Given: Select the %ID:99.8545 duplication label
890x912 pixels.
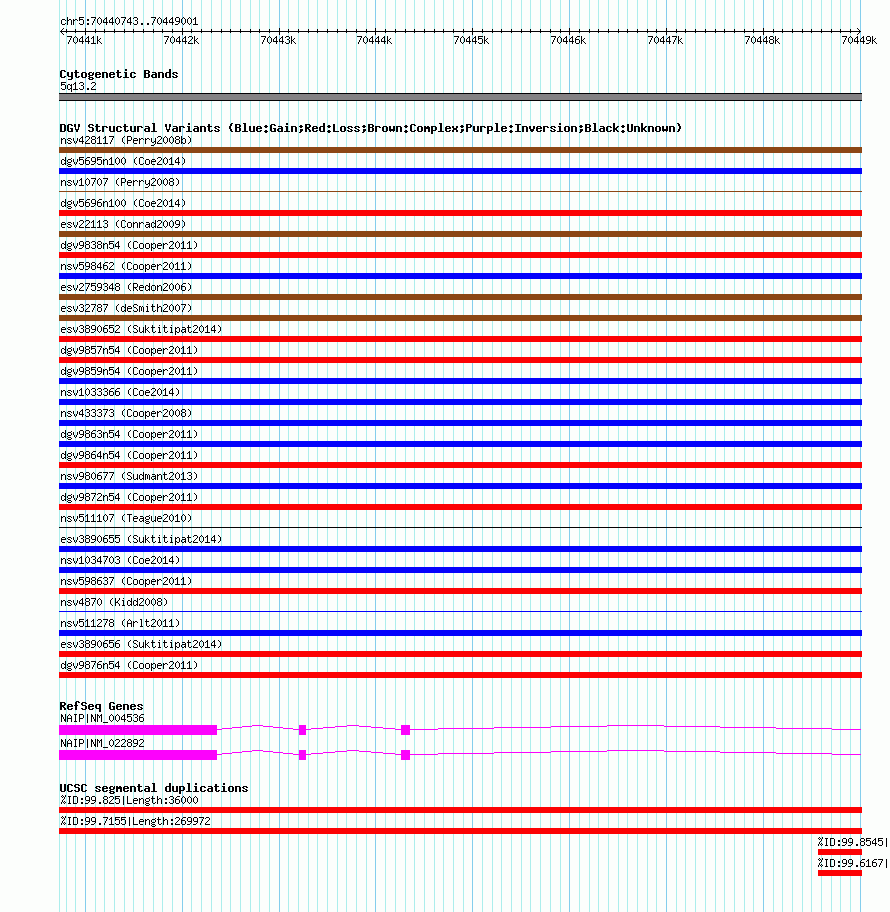Looking at the screenshot, I should pyautogui.click(x=853, y=842).
